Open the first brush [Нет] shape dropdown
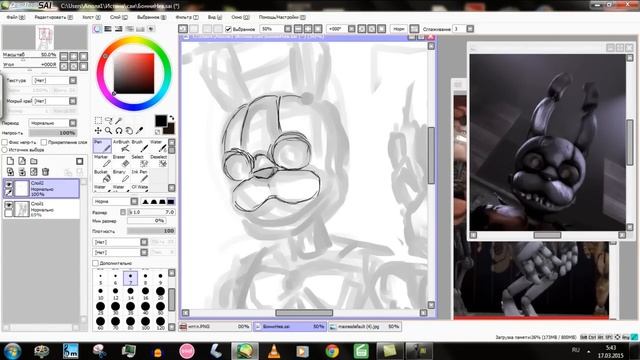 pos(144,242)
